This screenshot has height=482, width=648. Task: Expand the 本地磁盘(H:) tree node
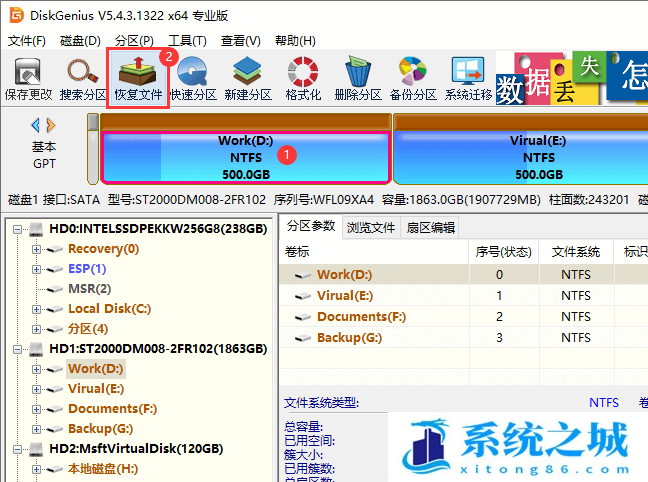click(36, 469)
